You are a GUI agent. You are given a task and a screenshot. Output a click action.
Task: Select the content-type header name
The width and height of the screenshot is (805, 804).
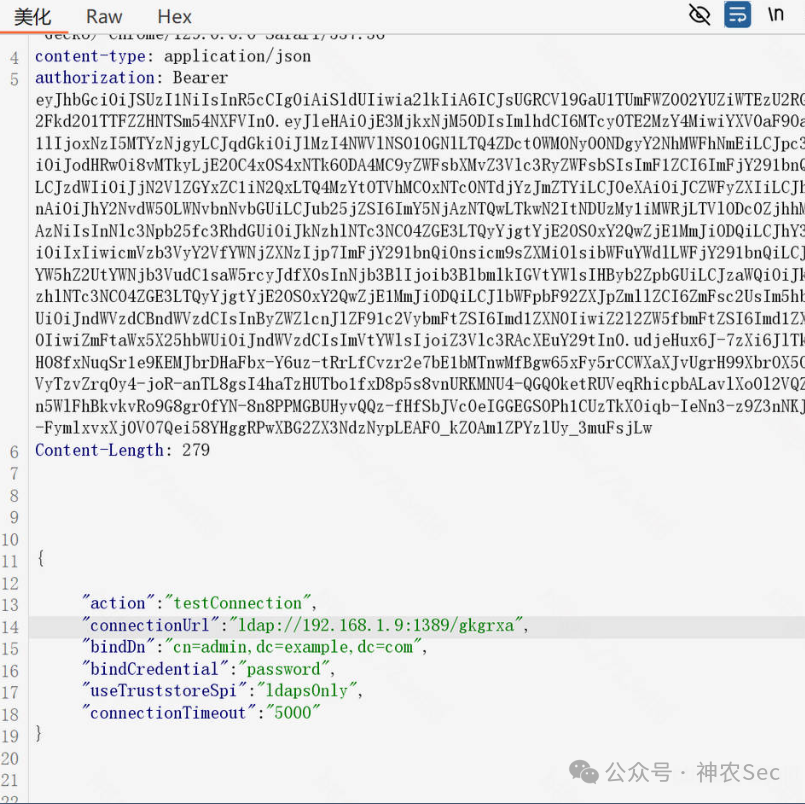pos(90,56)
